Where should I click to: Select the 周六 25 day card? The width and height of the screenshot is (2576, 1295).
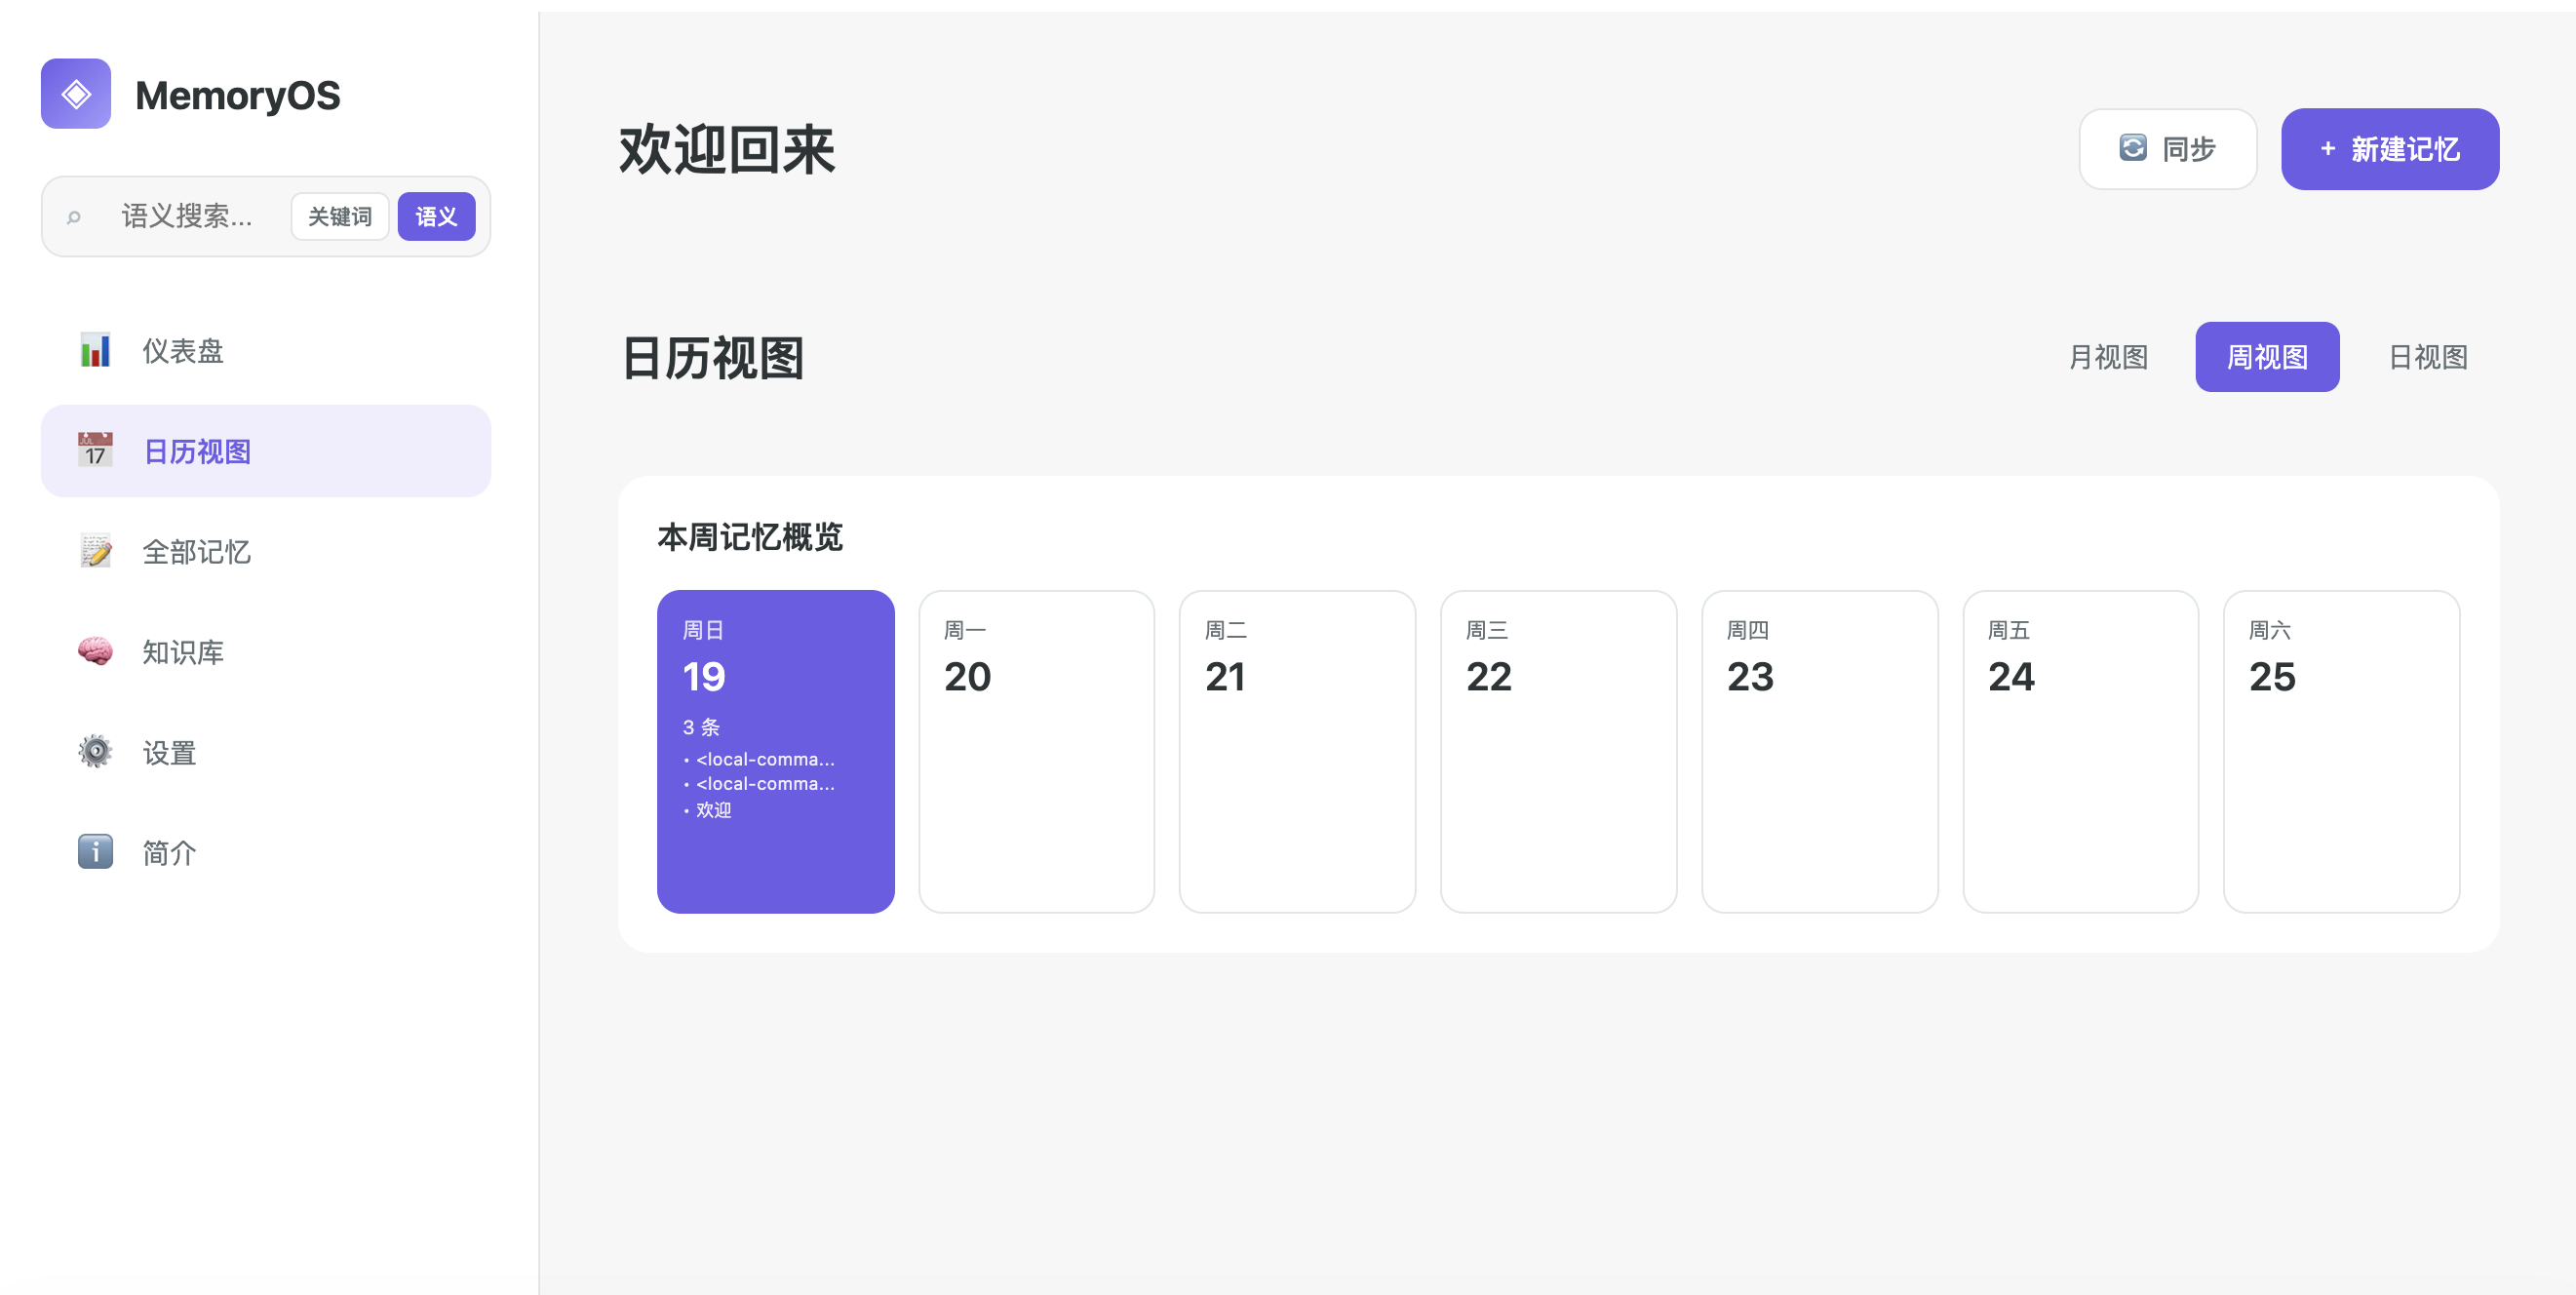click(x=2340, y=751)
